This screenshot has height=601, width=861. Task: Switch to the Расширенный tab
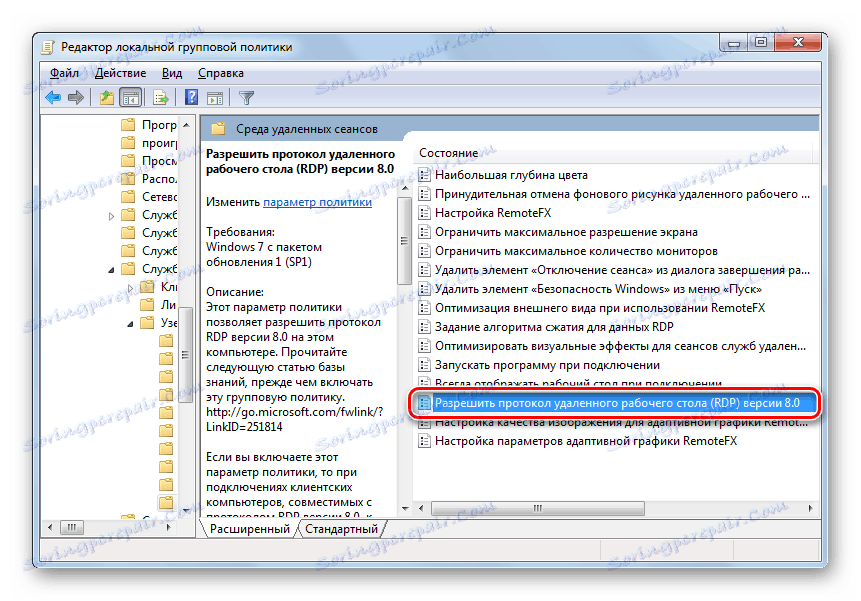[250, 529]
